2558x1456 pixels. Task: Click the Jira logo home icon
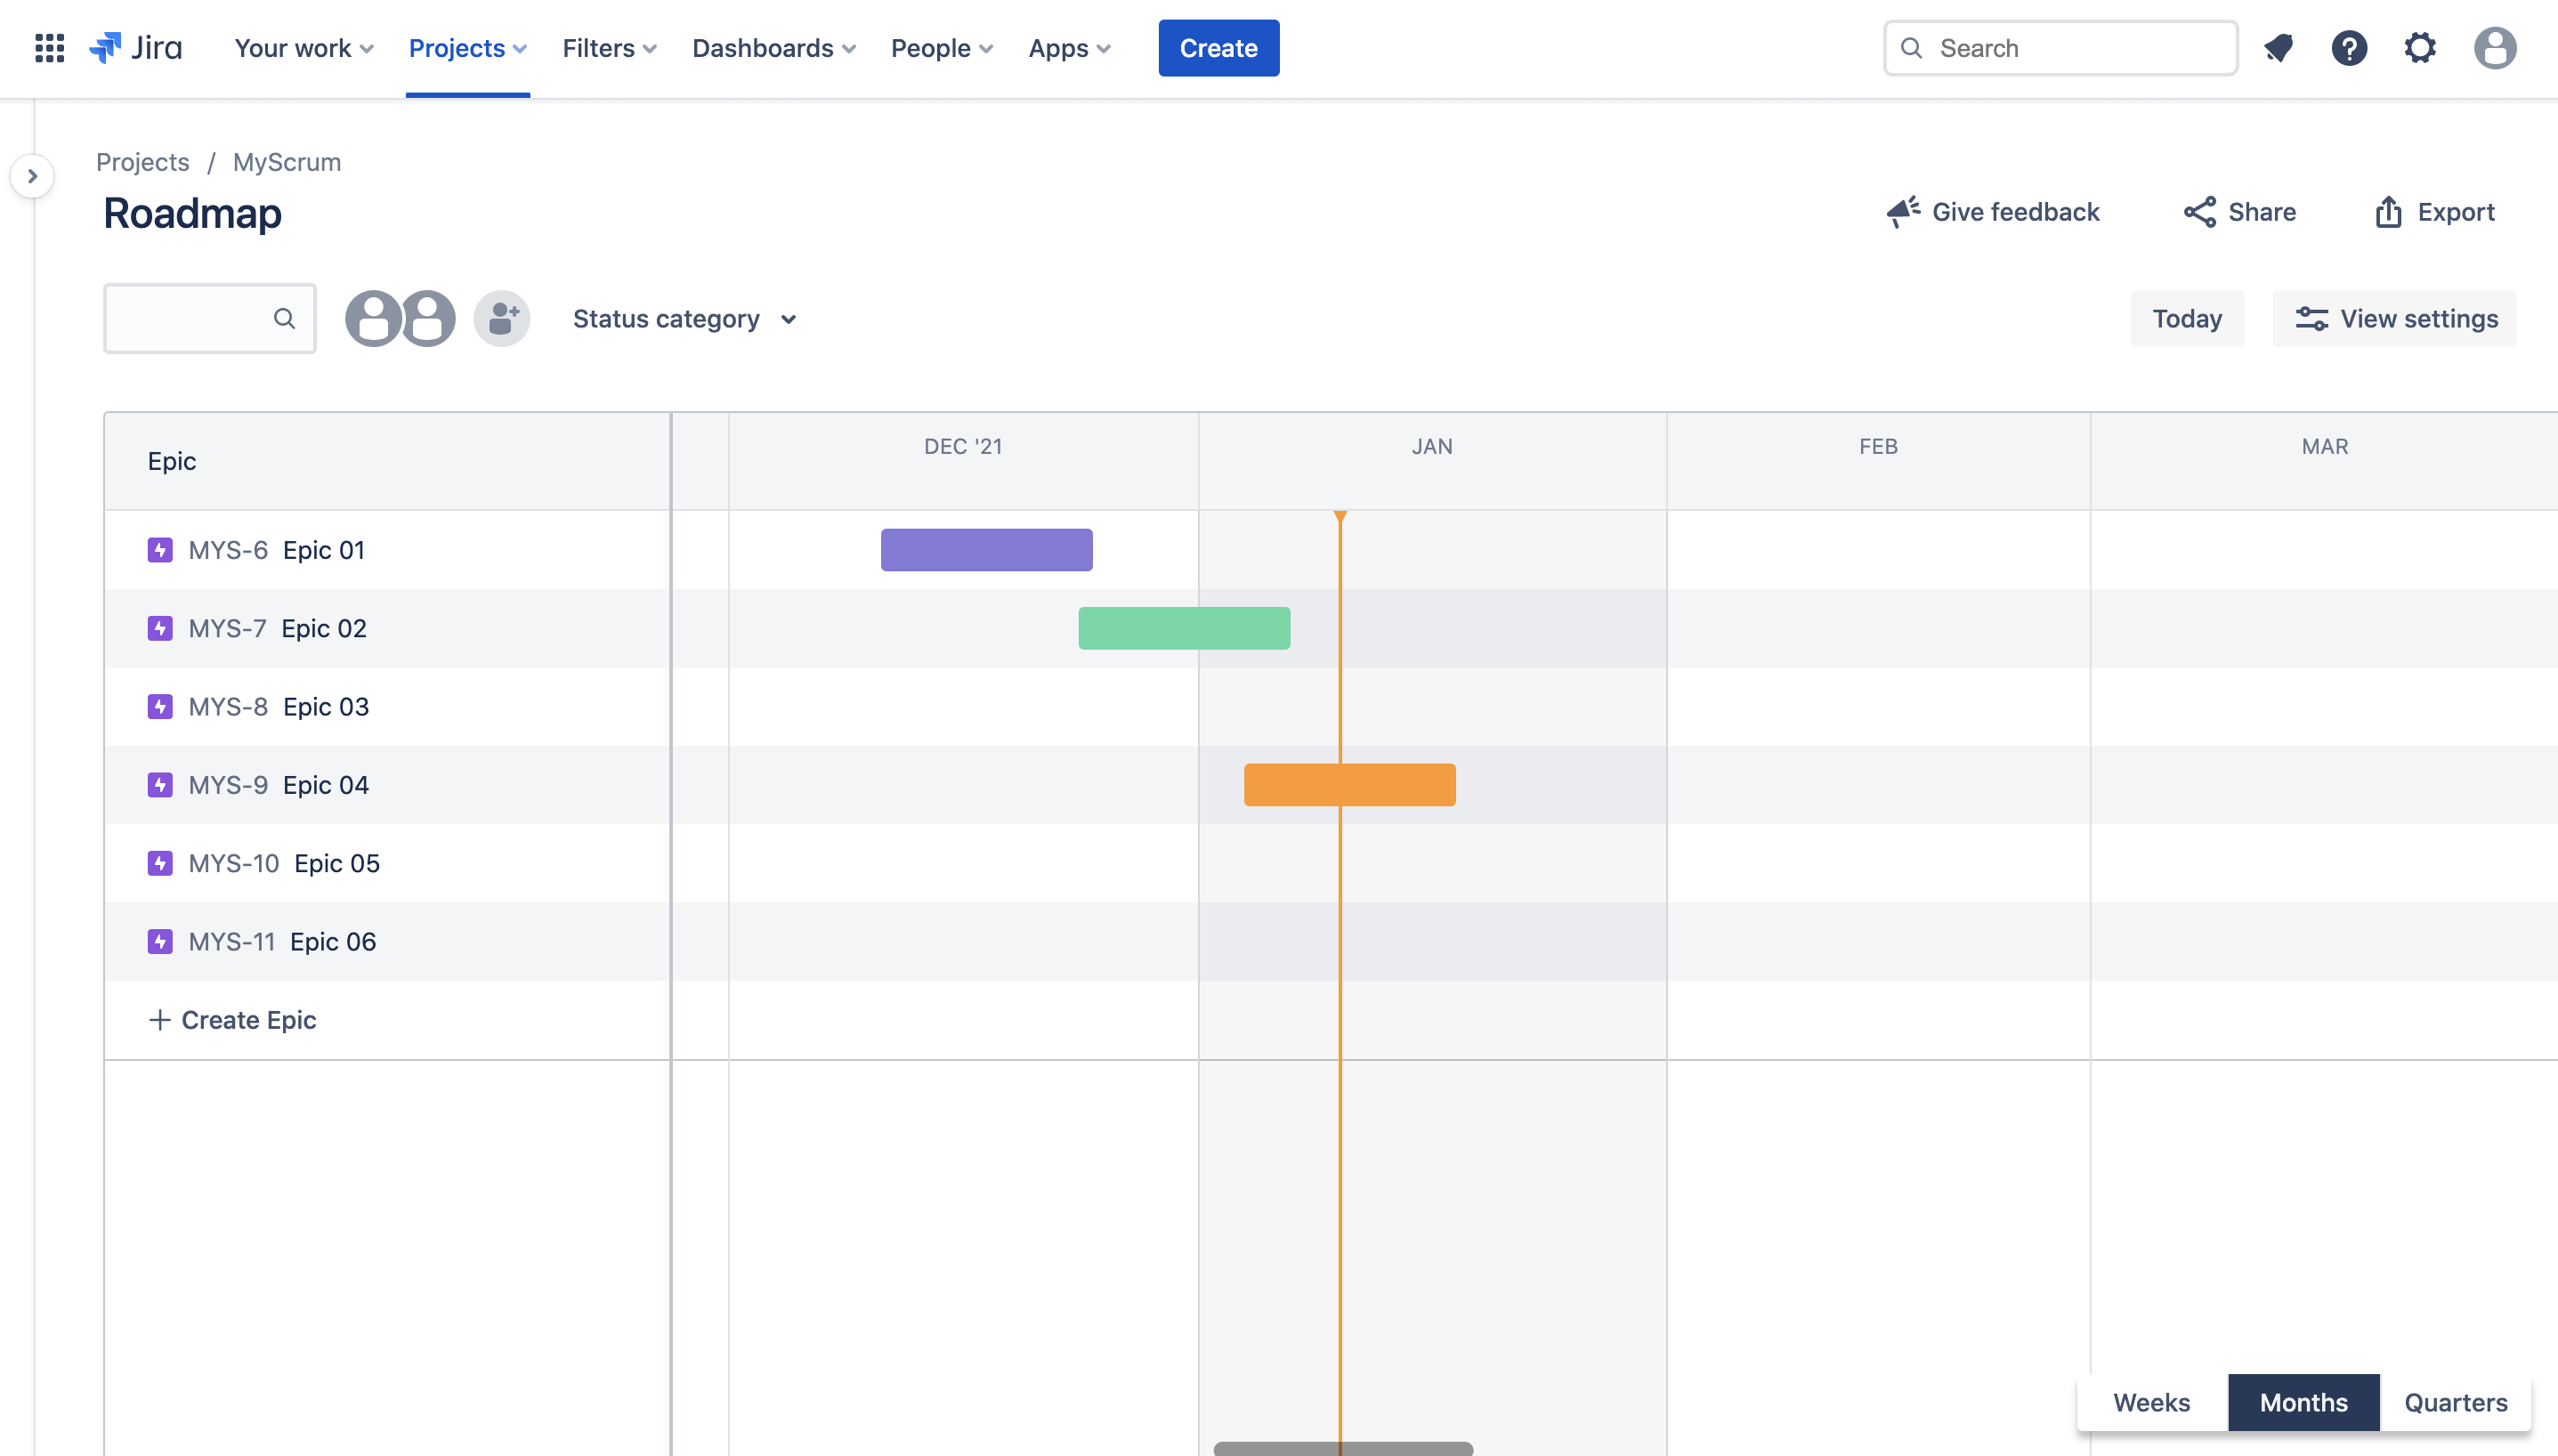point(135,48)
